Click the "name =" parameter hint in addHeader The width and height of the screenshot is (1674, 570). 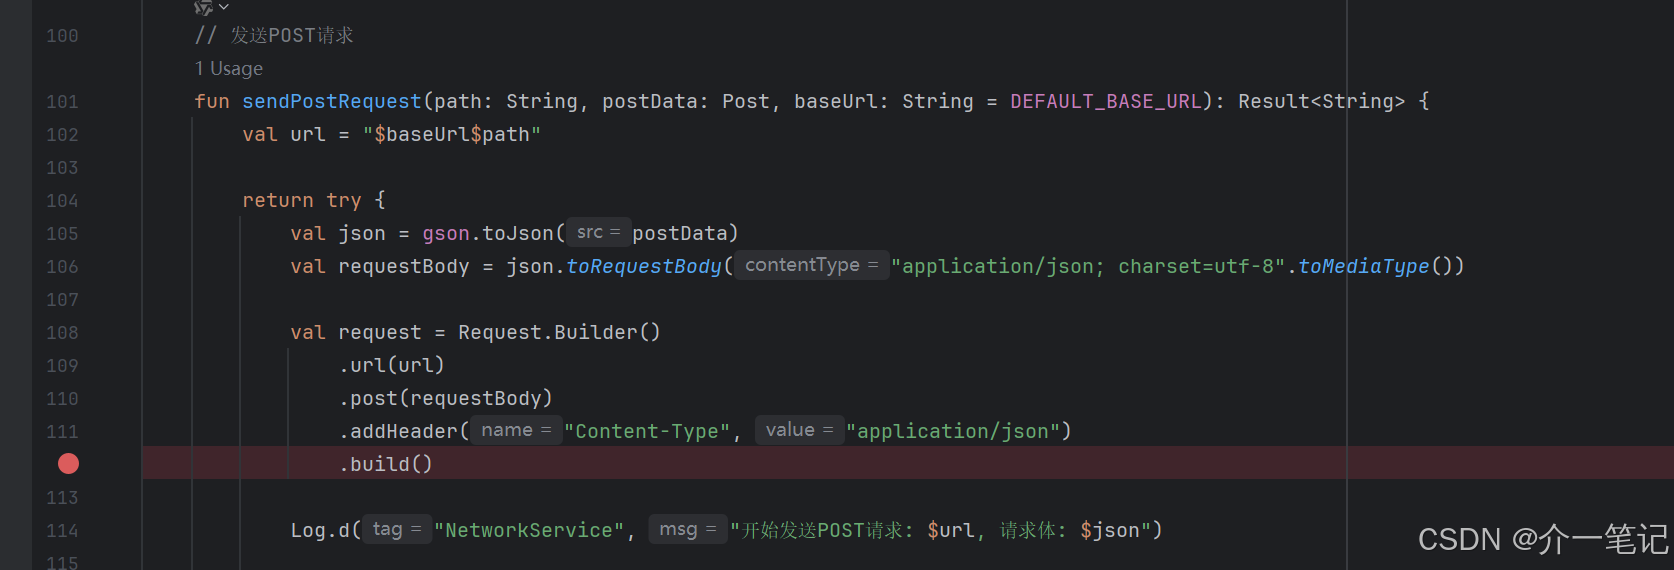[x=516, y=430]
